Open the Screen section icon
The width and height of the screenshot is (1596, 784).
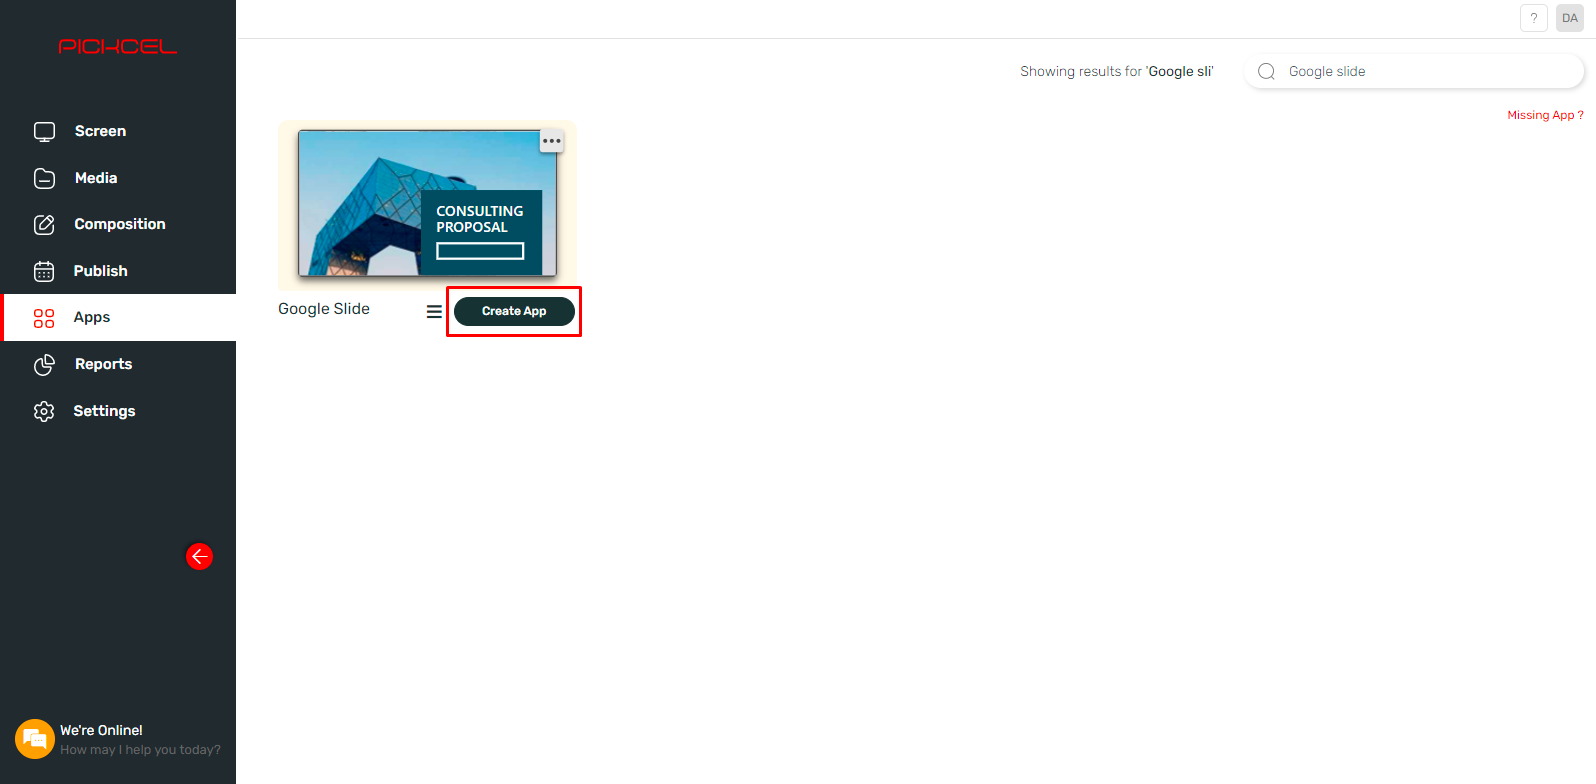[x=44, y=131]
